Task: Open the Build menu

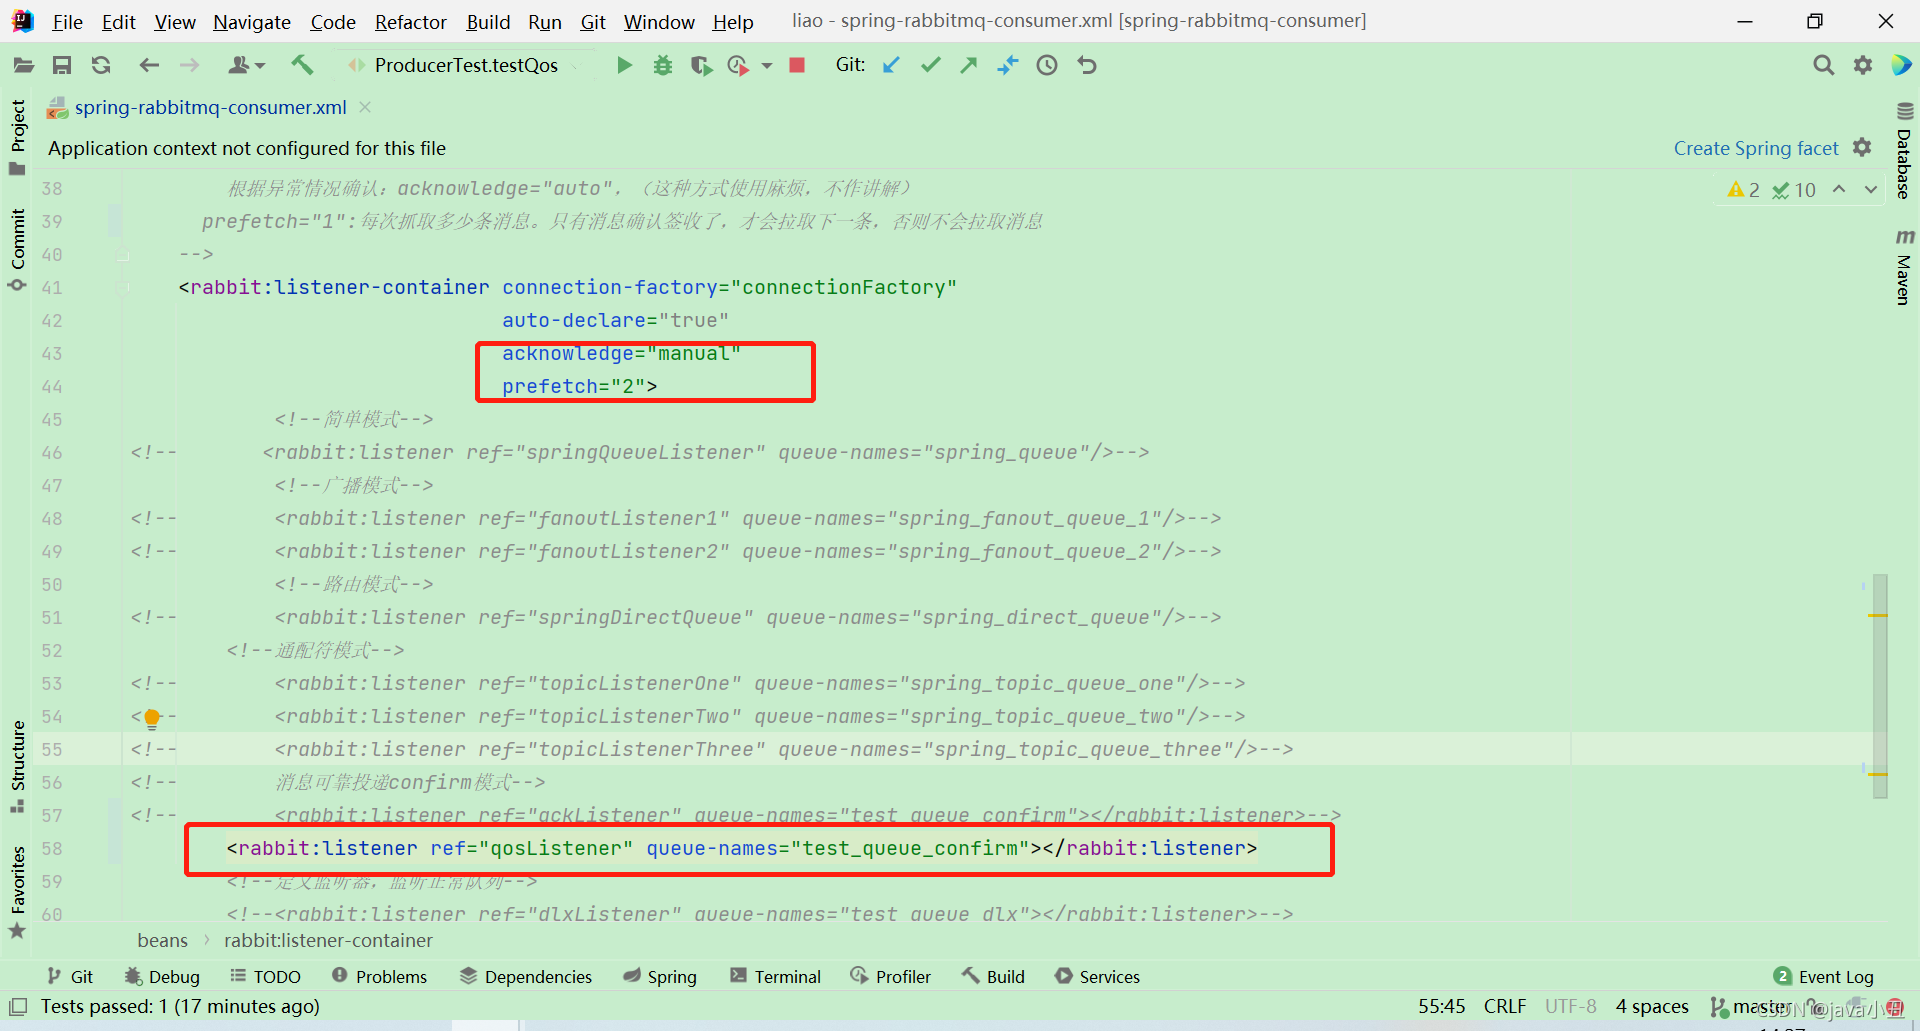Action: [488, 21]
